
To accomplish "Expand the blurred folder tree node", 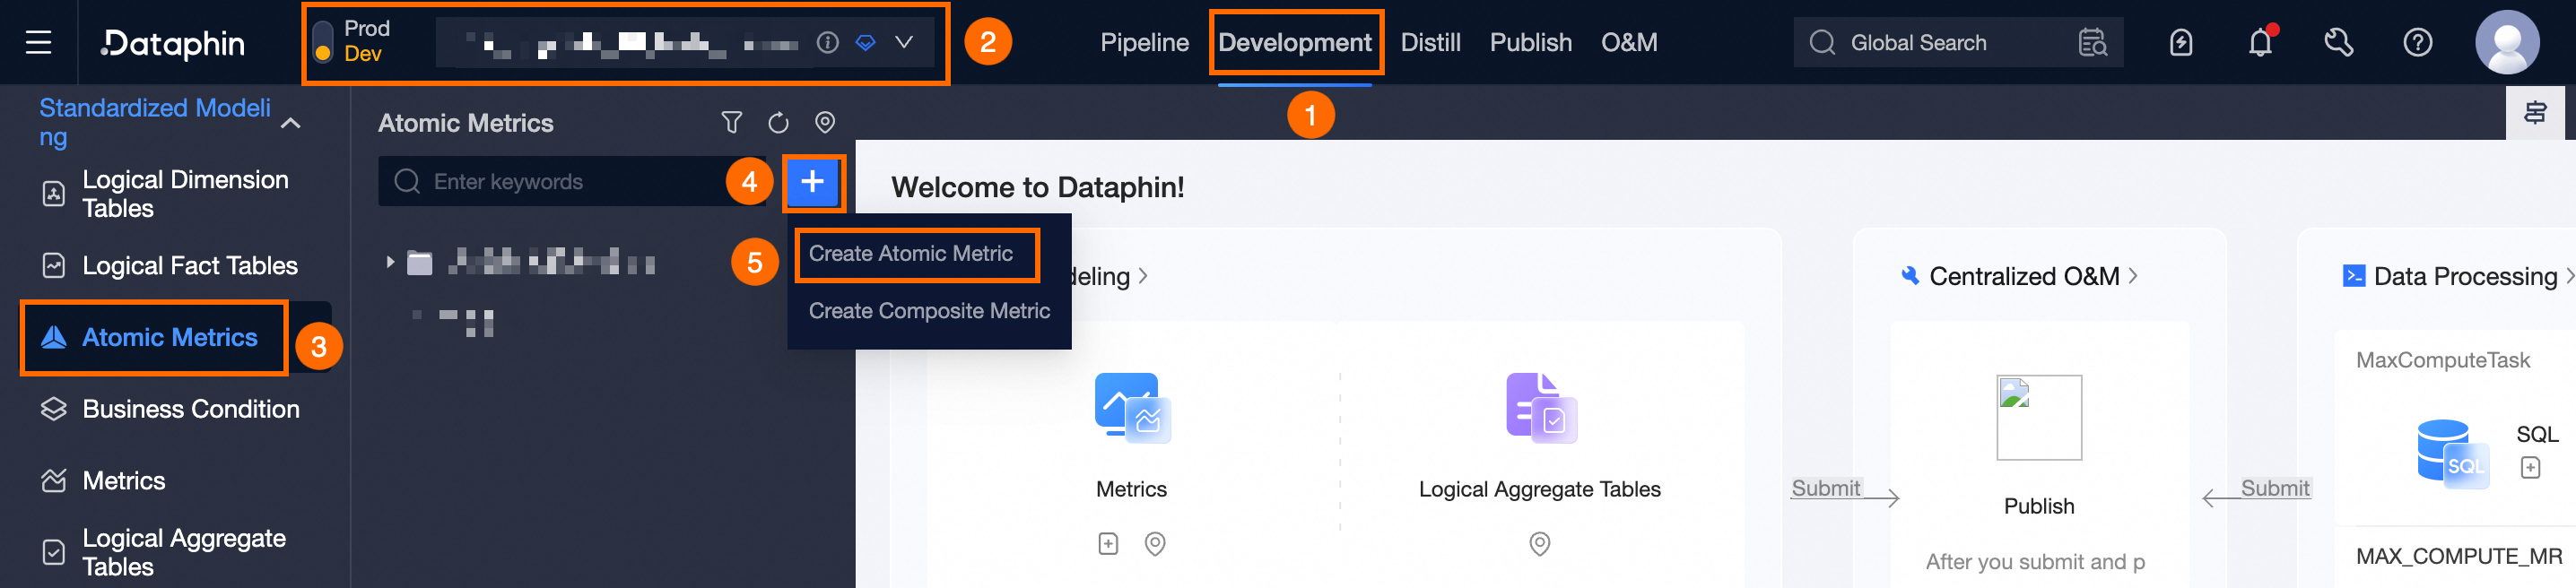I will point(390,263).
